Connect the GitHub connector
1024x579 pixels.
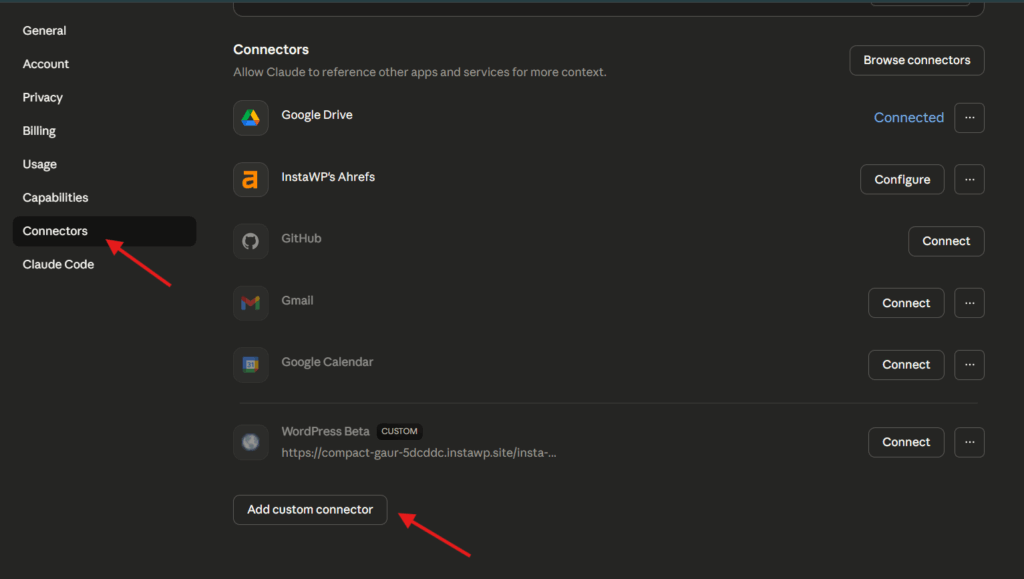(946, 242)
